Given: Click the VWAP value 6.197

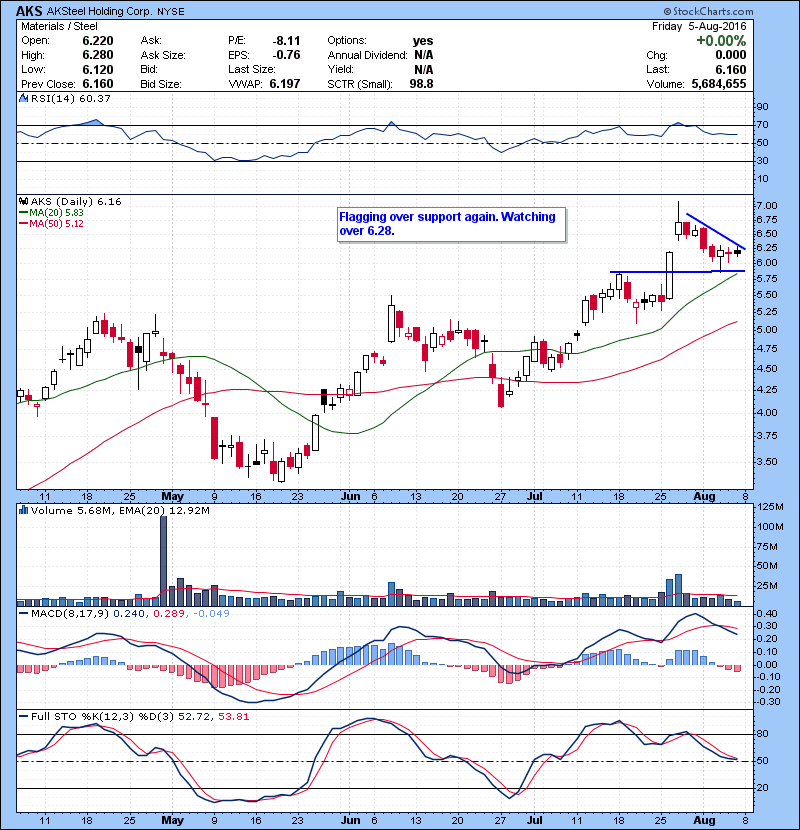Looking at the screenshot, I should tap(285, 84).
